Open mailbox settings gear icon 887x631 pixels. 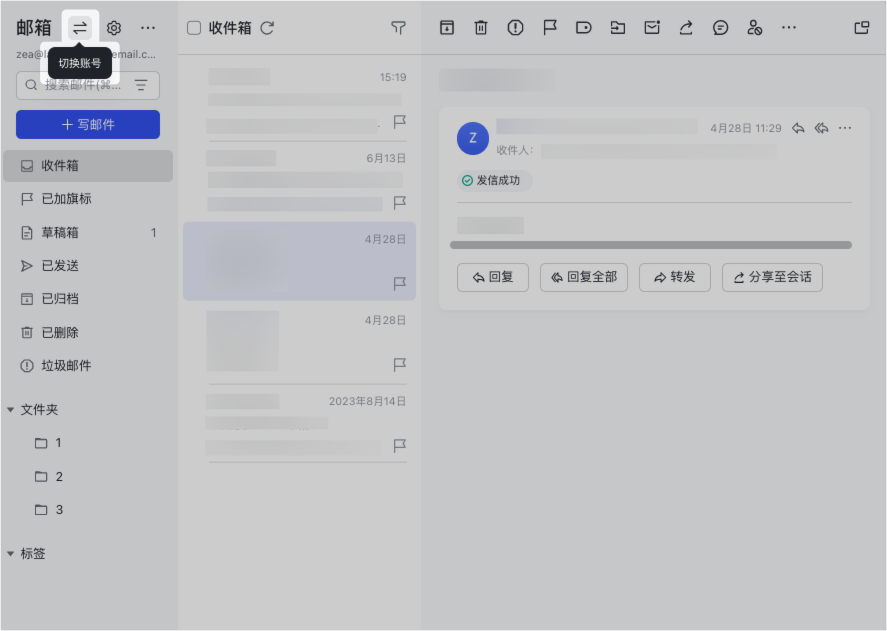[x=114, y=28]
